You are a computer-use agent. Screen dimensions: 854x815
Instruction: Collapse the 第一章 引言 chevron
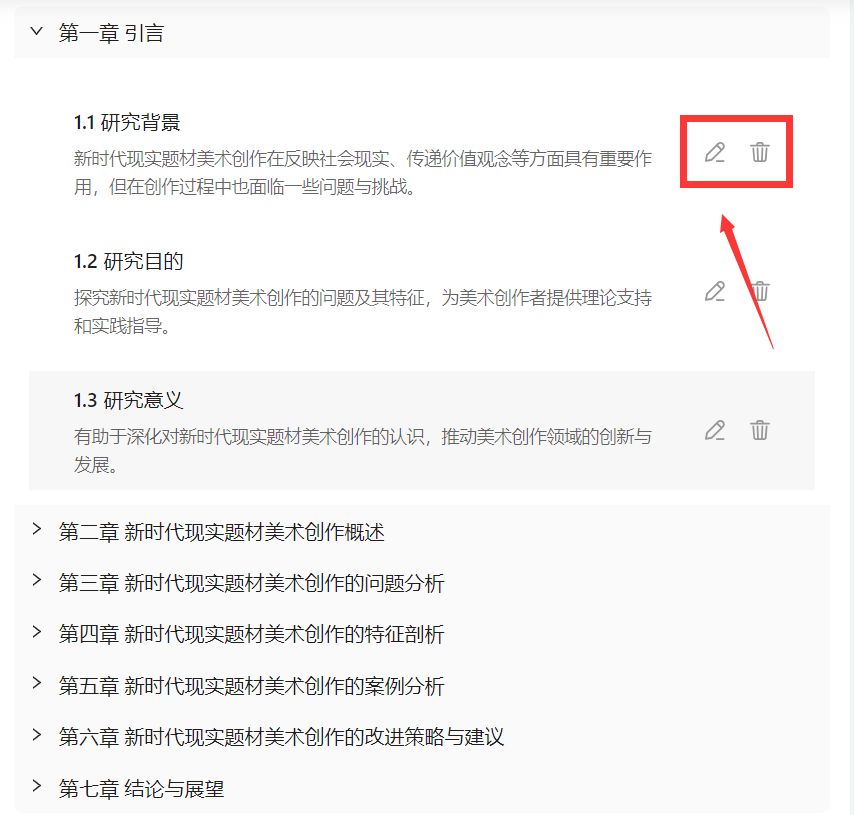(36, 32)
